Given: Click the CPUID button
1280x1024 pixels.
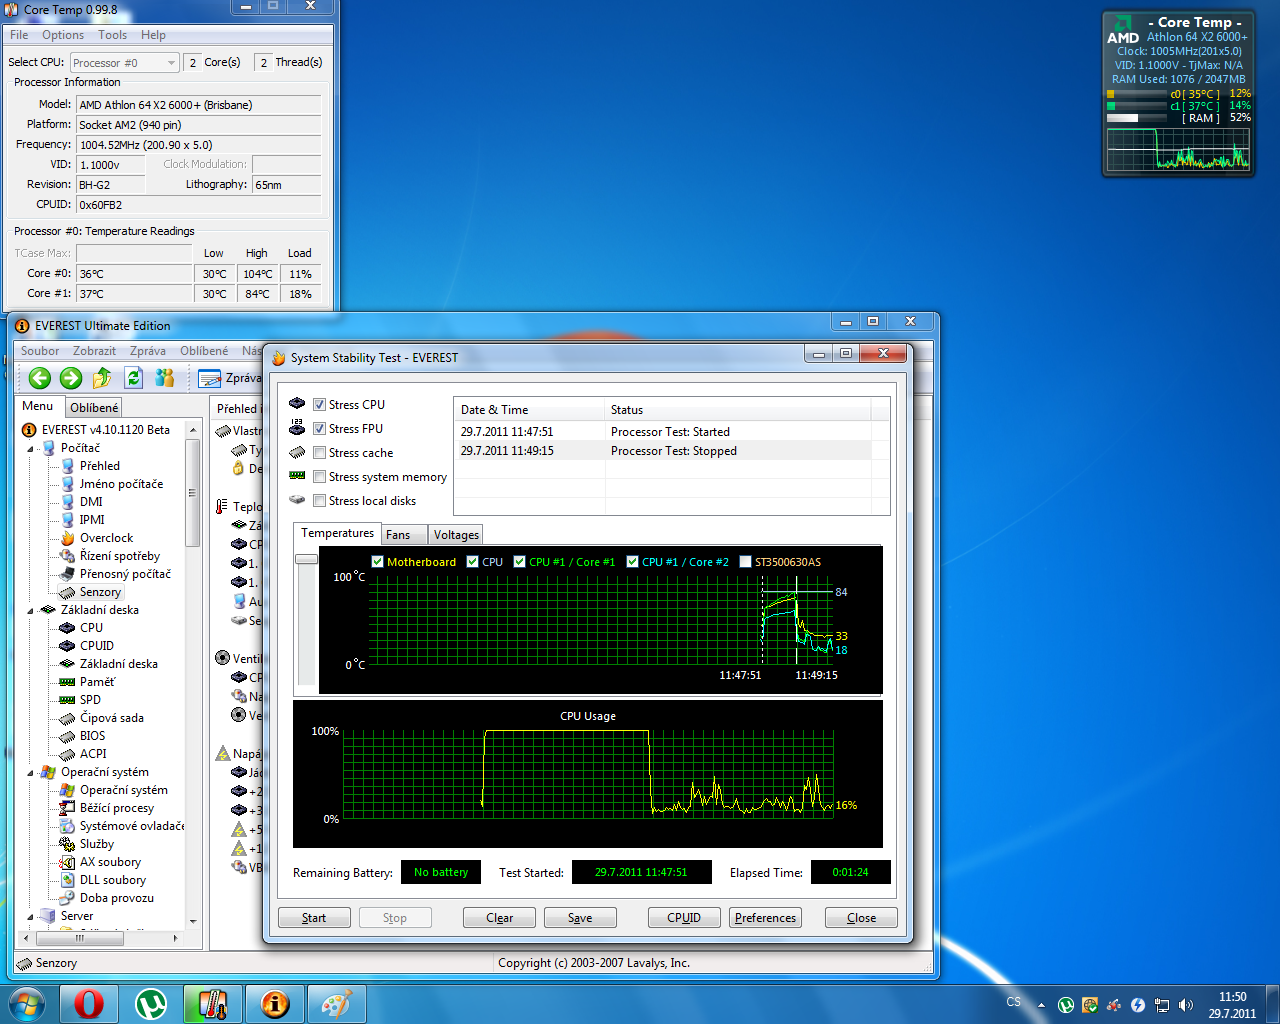Looking at the screenshot, I should [684, 918].
